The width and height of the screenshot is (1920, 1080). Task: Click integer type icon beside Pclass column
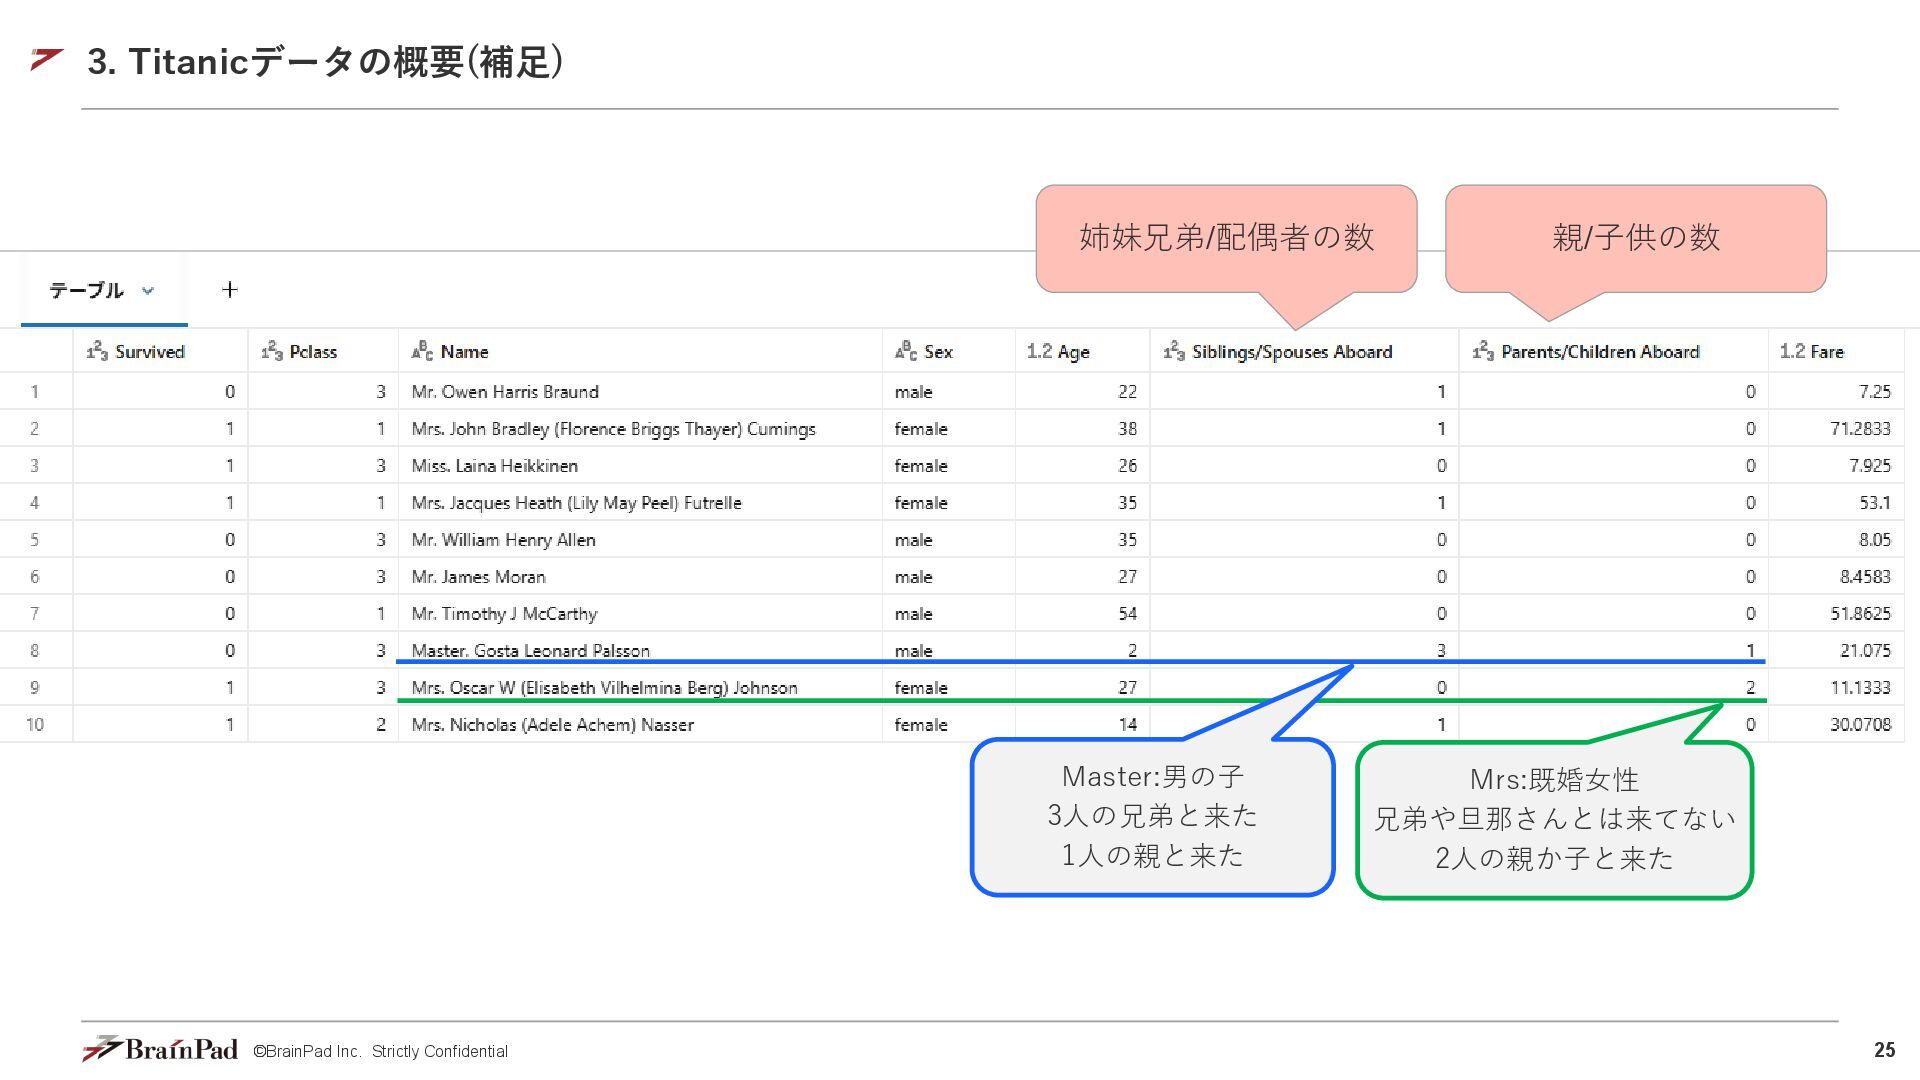(x=272, y=351)
